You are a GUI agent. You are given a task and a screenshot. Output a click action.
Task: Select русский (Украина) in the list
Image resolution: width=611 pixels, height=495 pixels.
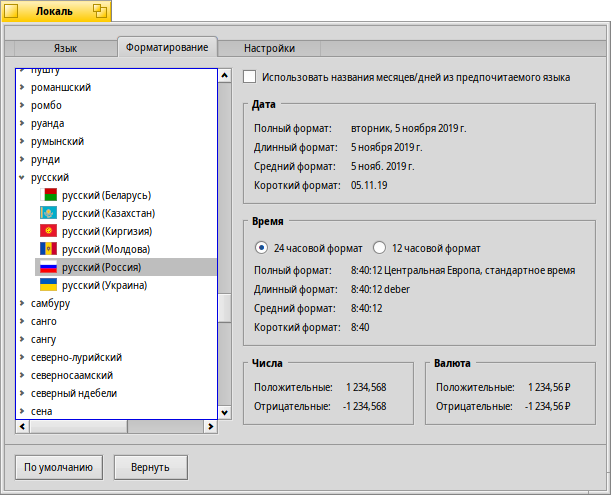coord(104,285)
